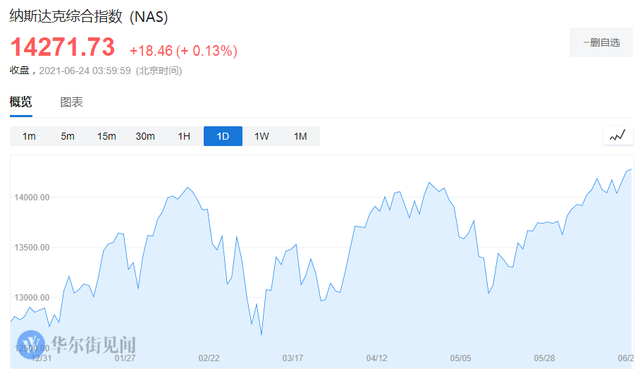Click the 04/12 date label
Viewport: 640px width, 376px height.
click(377, 358)
